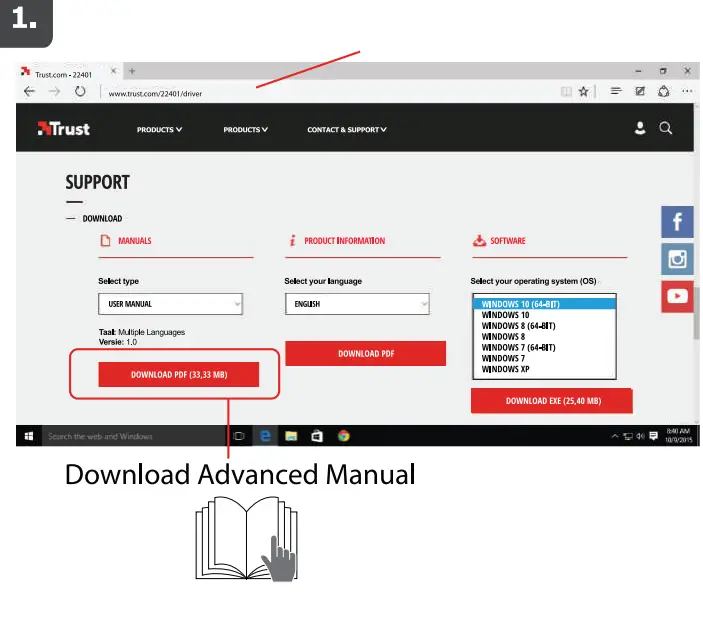Click the DOWNLOAD PDF product information button
The image size is (703, 643).
point(365,353)
